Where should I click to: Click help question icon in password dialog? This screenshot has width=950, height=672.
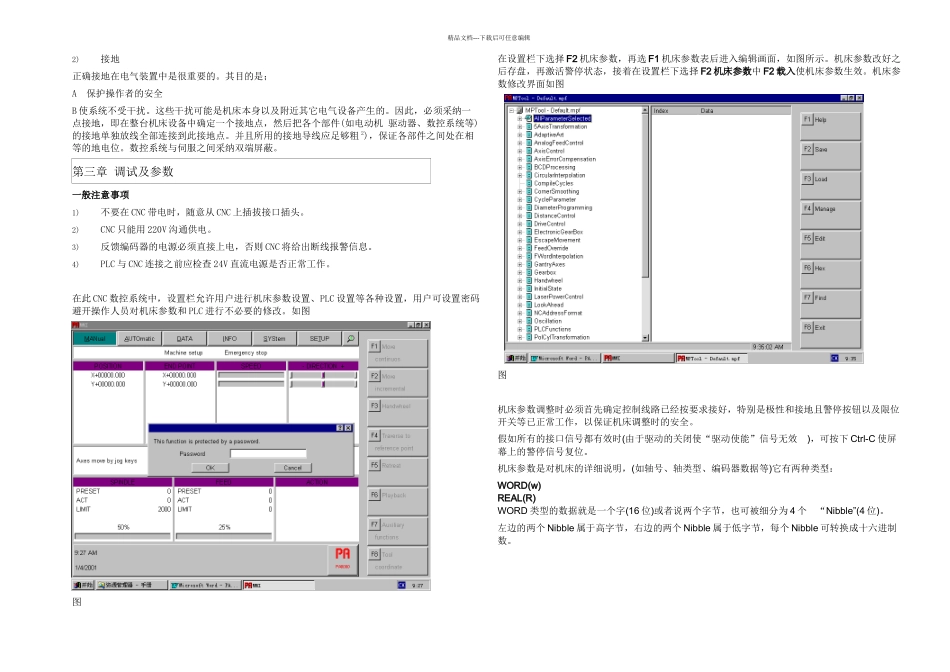[340, 428]
